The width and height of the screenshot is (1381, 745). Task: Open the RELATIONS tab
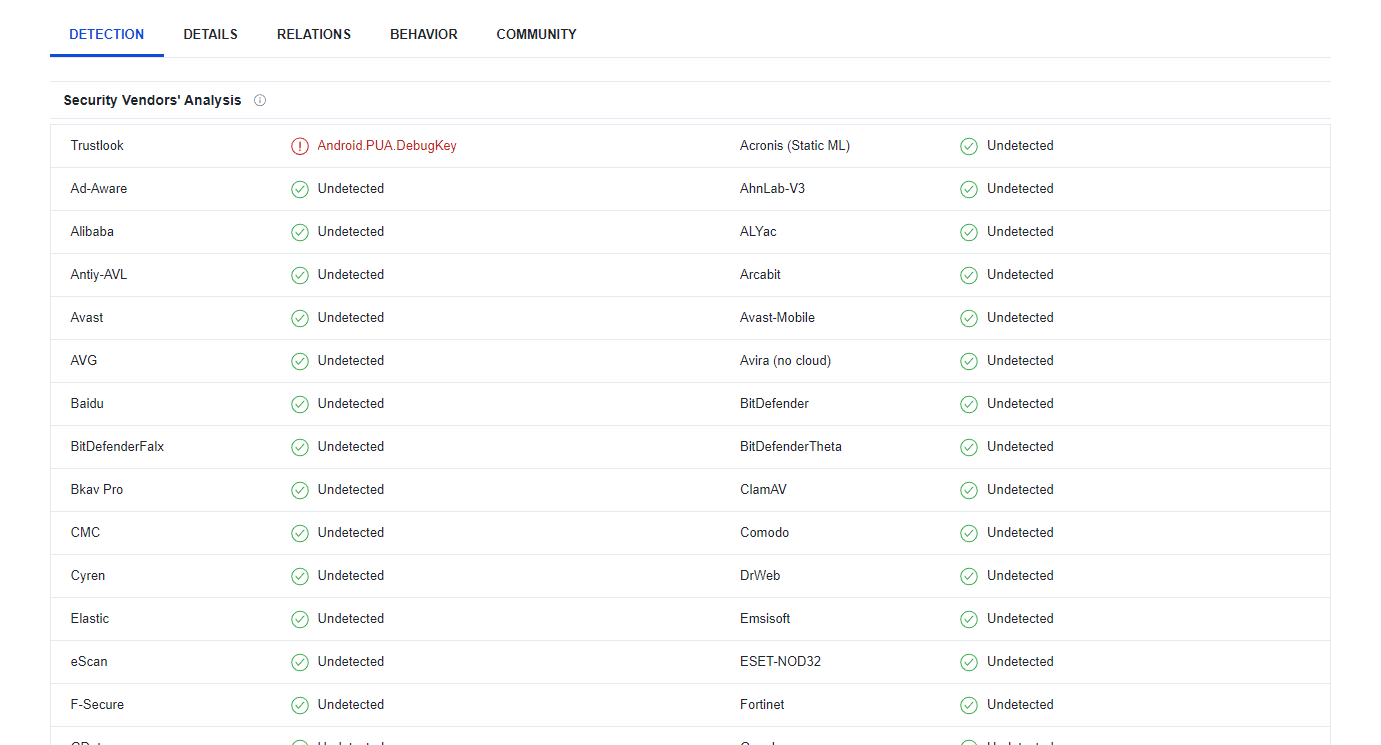point(314,34)
